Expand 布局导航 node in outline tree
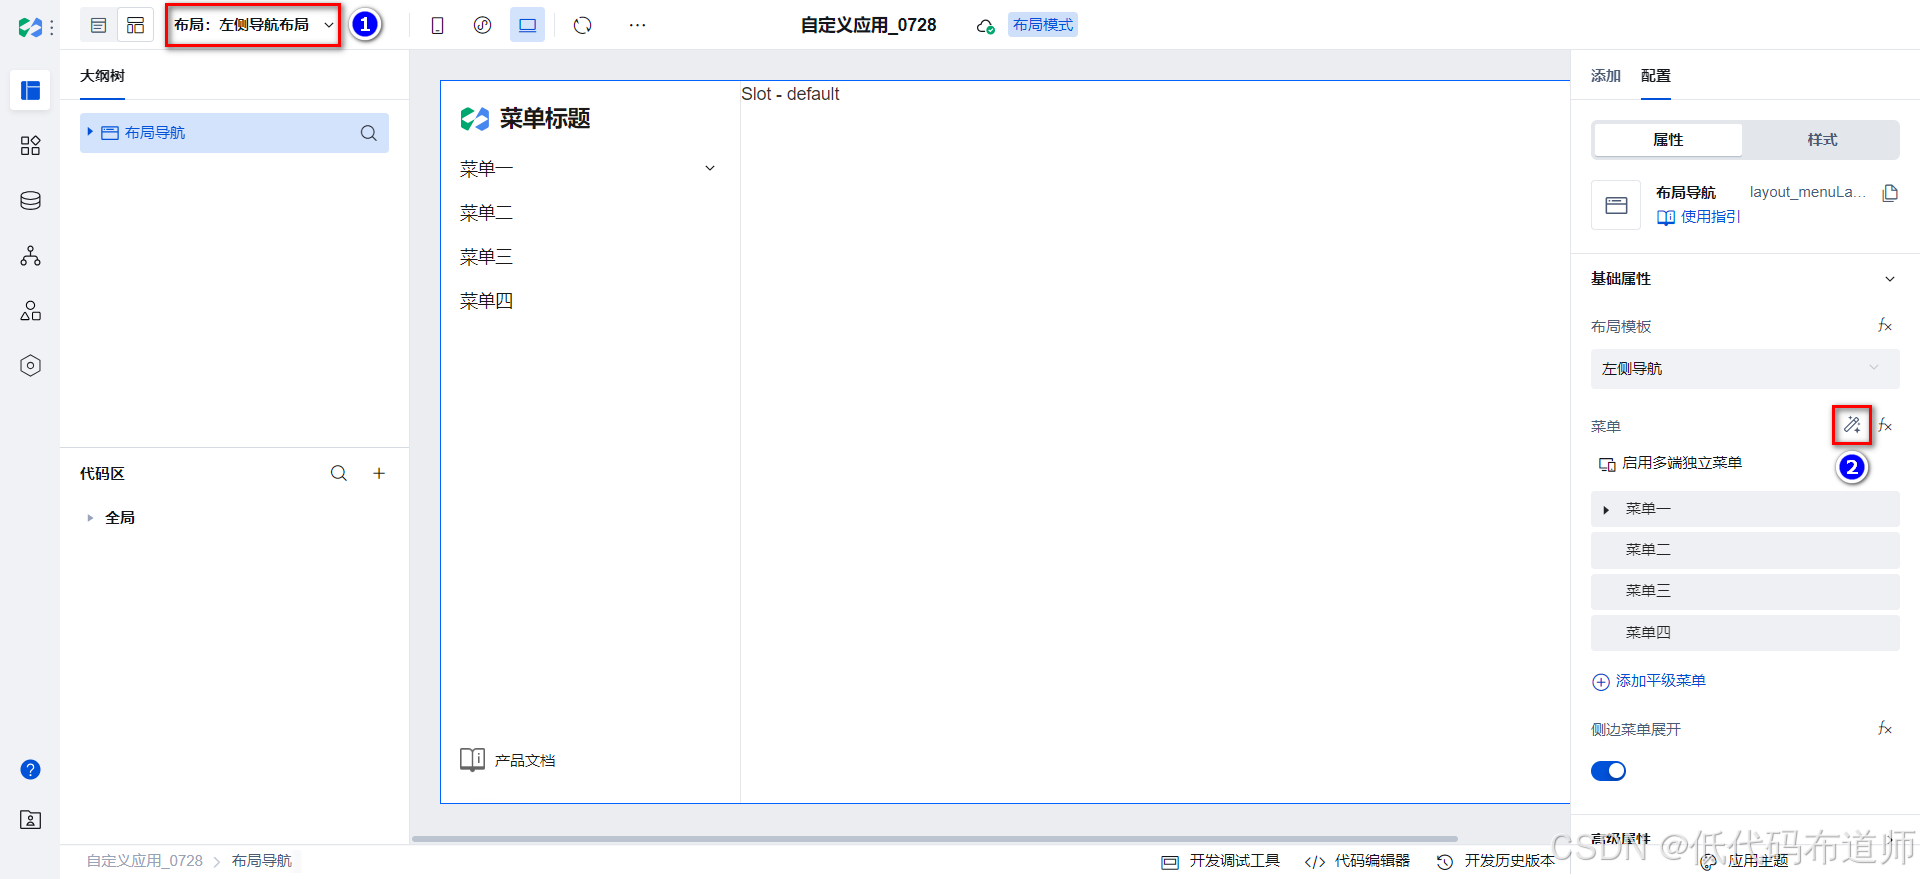1920x879 pixels. 89,132
